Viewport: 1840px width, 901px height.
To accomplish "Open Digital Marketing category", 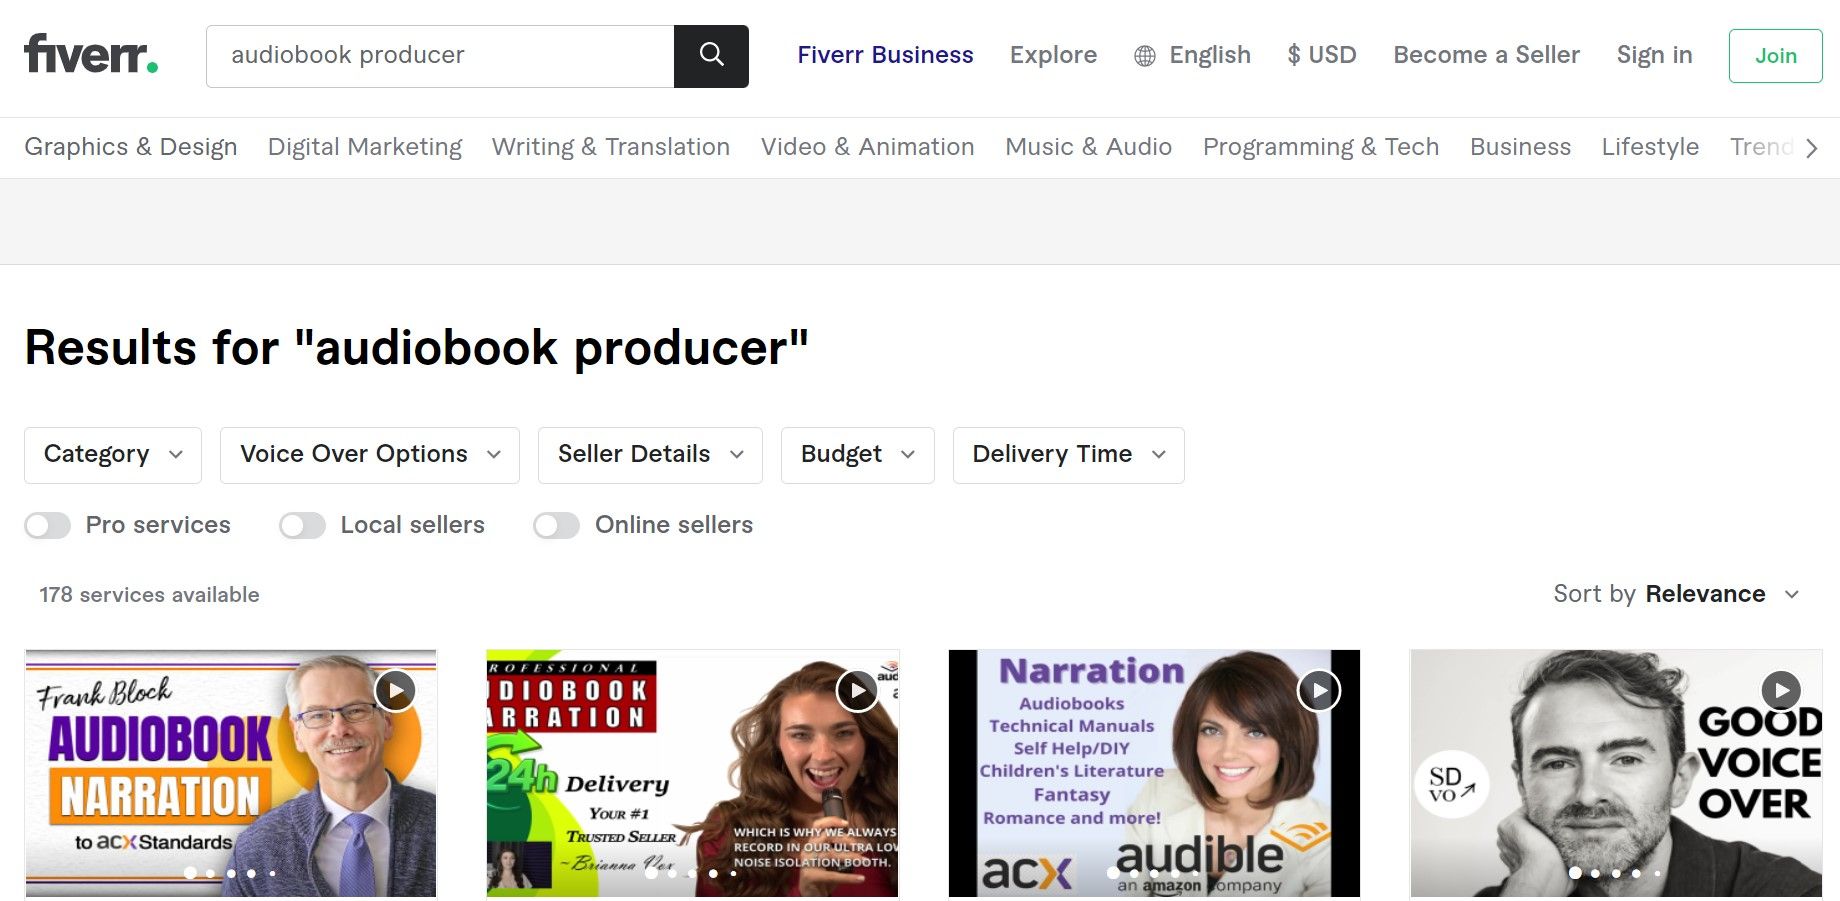I will 365,147.
